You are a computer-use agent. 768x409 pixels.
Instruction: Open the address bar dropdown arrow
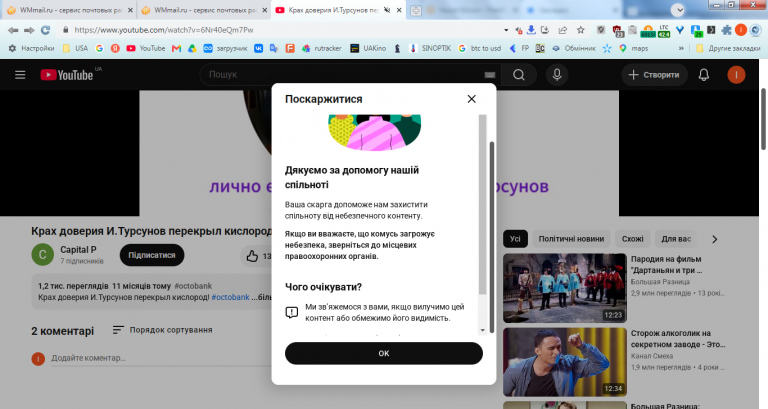pos(506,30)
